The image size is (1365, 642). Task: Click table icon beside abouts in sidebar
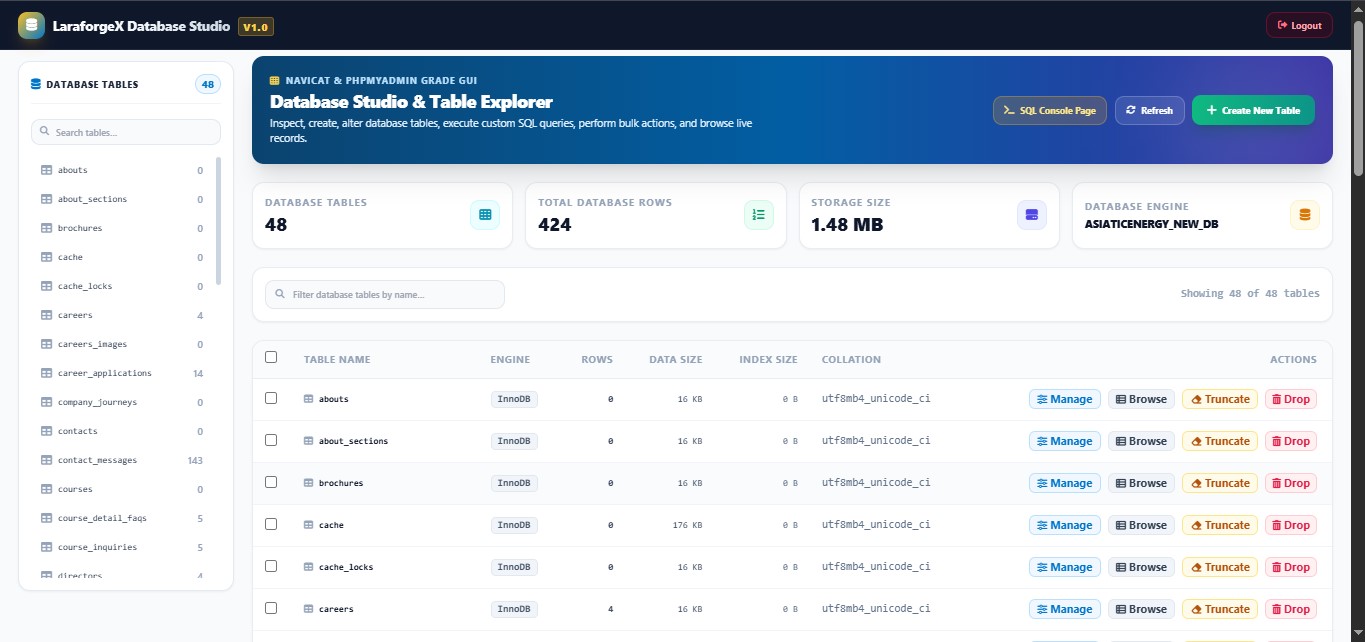tap(46, 170)
